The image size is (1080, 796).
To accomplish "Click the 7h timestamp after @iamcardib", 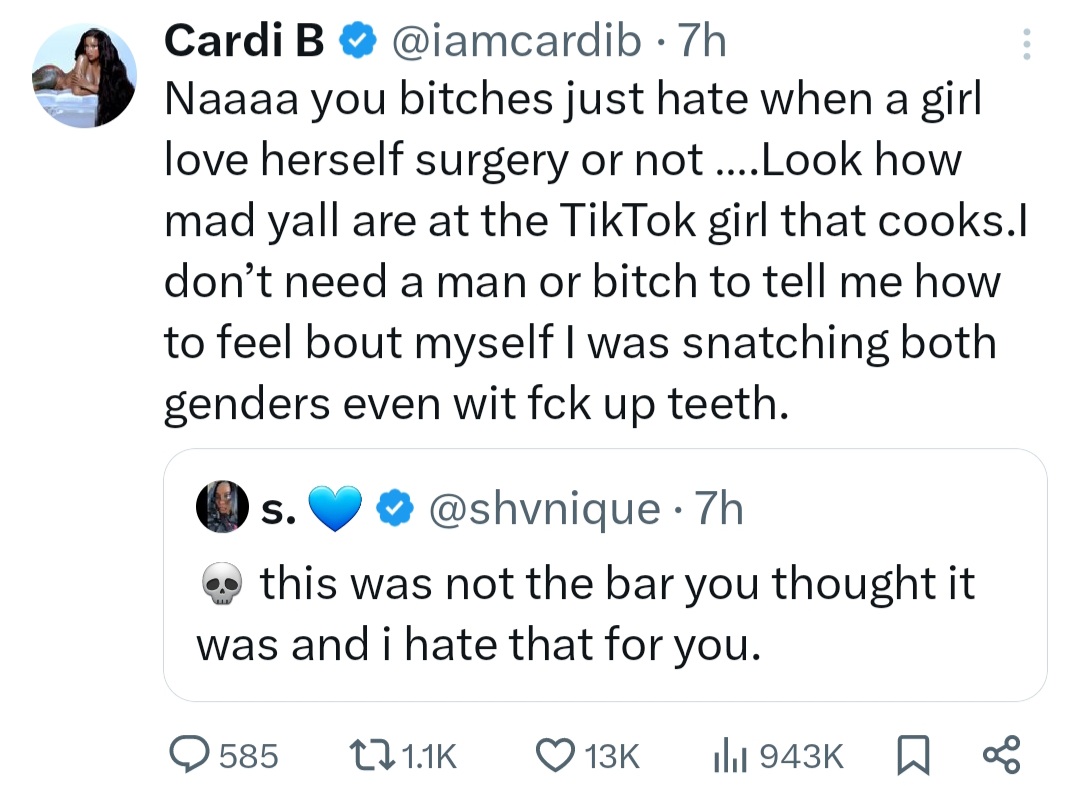I will 702,42.
